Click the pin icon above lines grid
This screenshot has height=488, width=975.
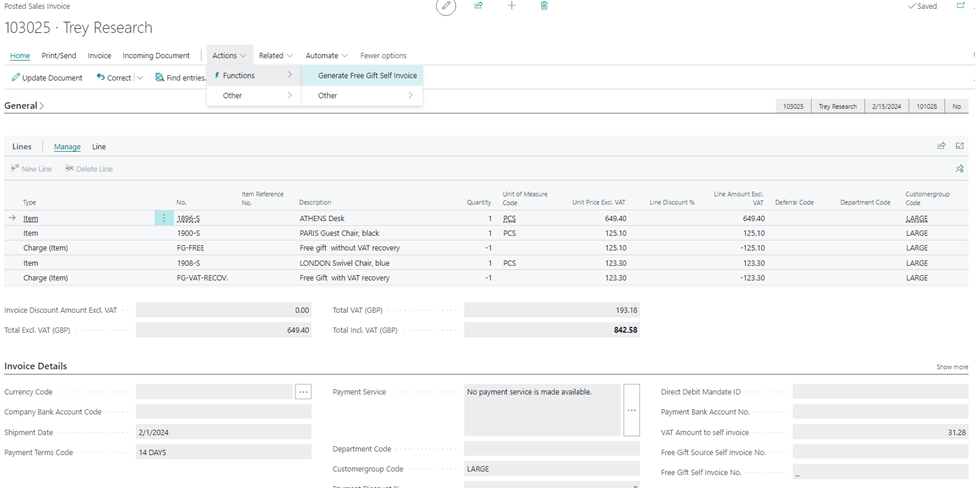click(959, 168)
